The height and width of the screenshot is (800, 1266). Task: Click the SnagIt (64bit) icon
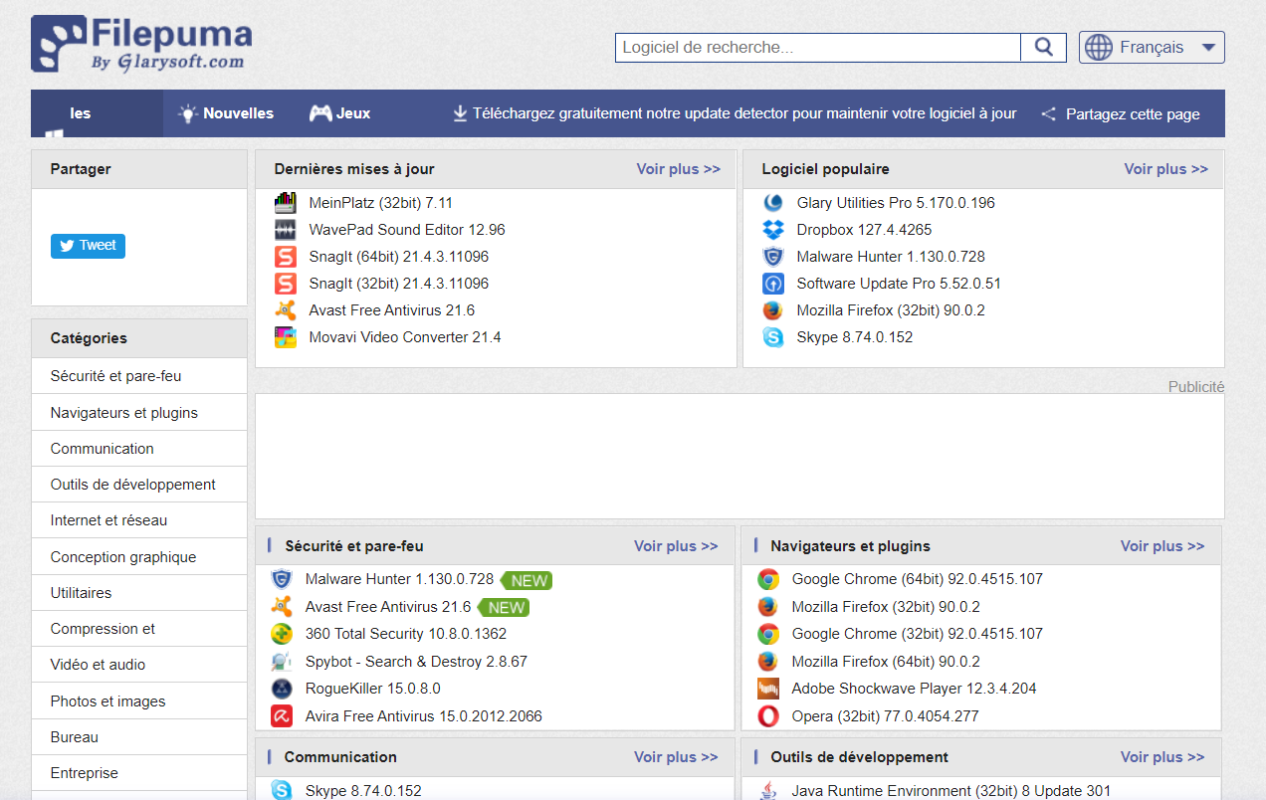point(285,257)
